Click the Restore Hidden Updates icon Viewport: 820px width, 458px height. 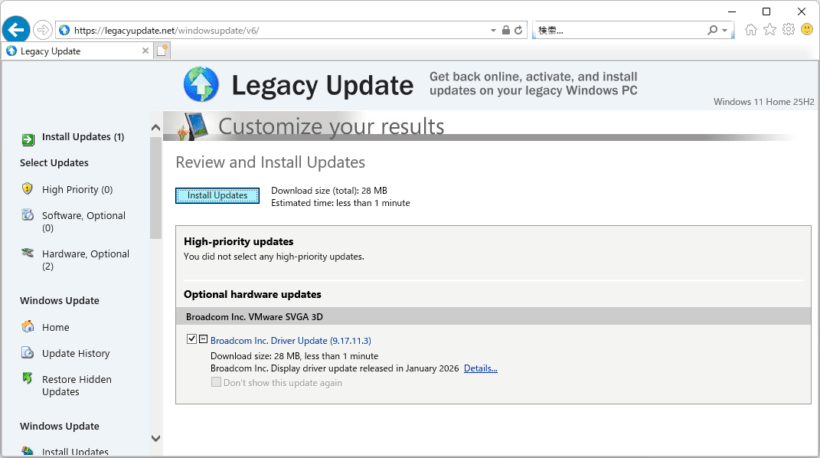(x=28, y=378)
